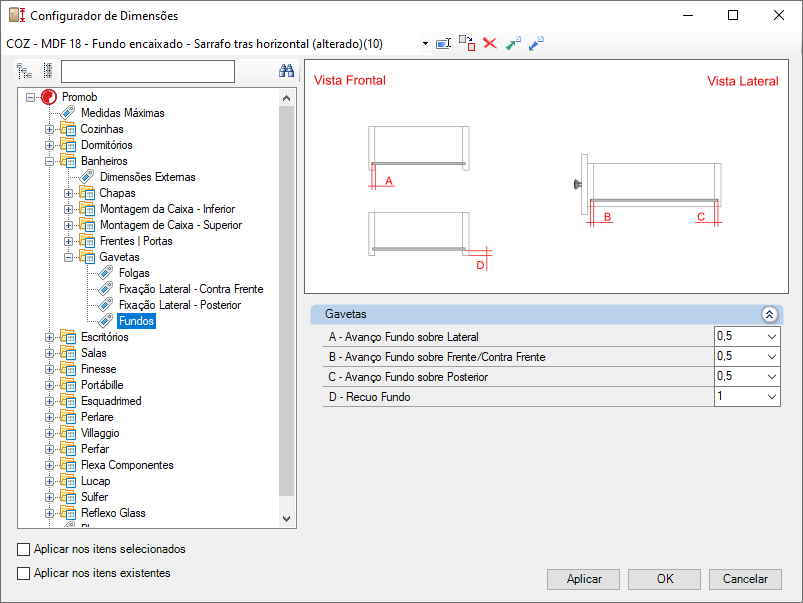
Task: Confirm with the OK button
Action: 664,579
